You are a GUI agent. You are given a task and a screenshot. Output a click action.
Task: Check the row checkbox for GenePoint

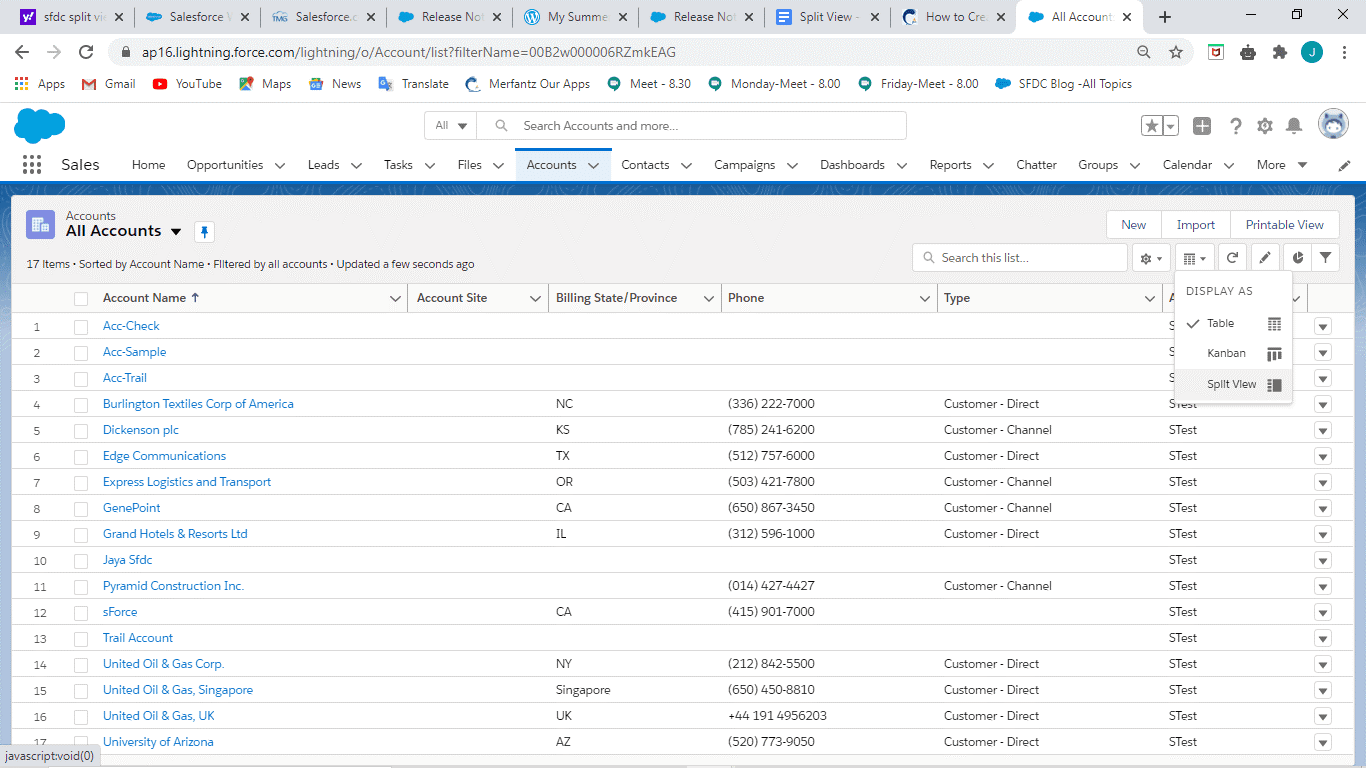coord(81,508)
